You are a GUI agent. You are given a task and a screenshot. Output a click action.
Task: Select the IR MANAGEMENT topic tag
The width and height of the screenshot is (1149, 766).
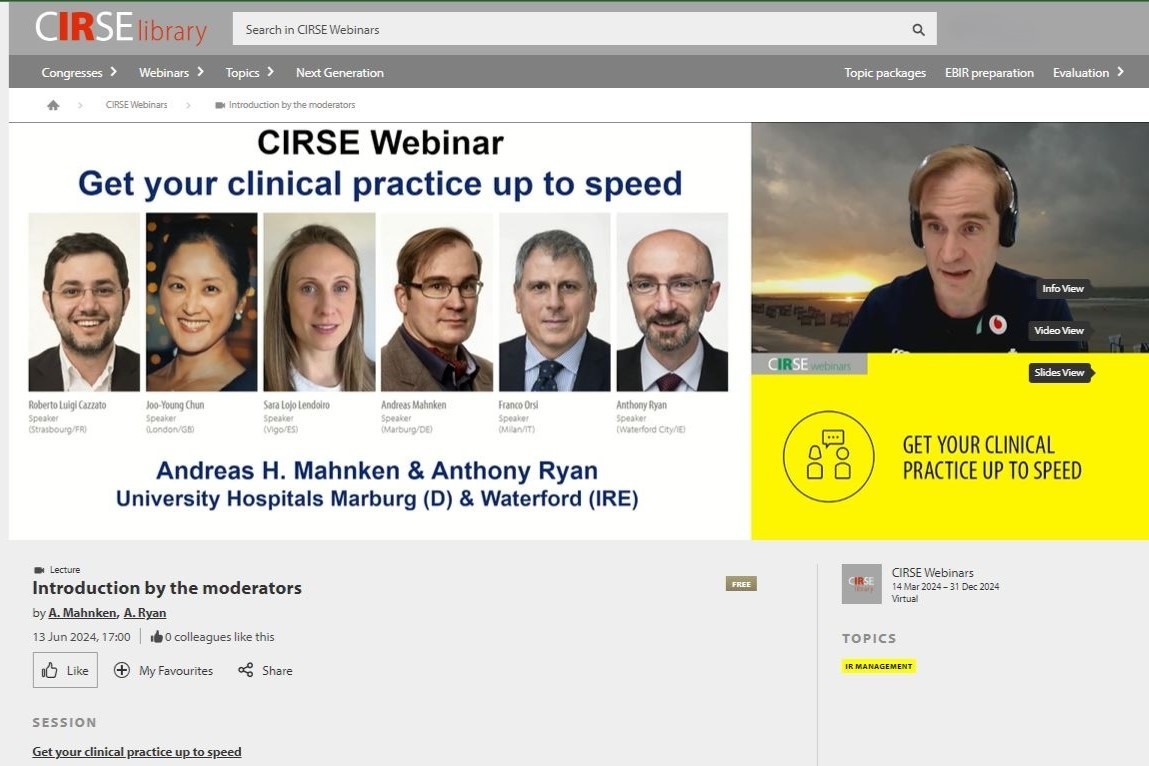click(x=879, y=666)
